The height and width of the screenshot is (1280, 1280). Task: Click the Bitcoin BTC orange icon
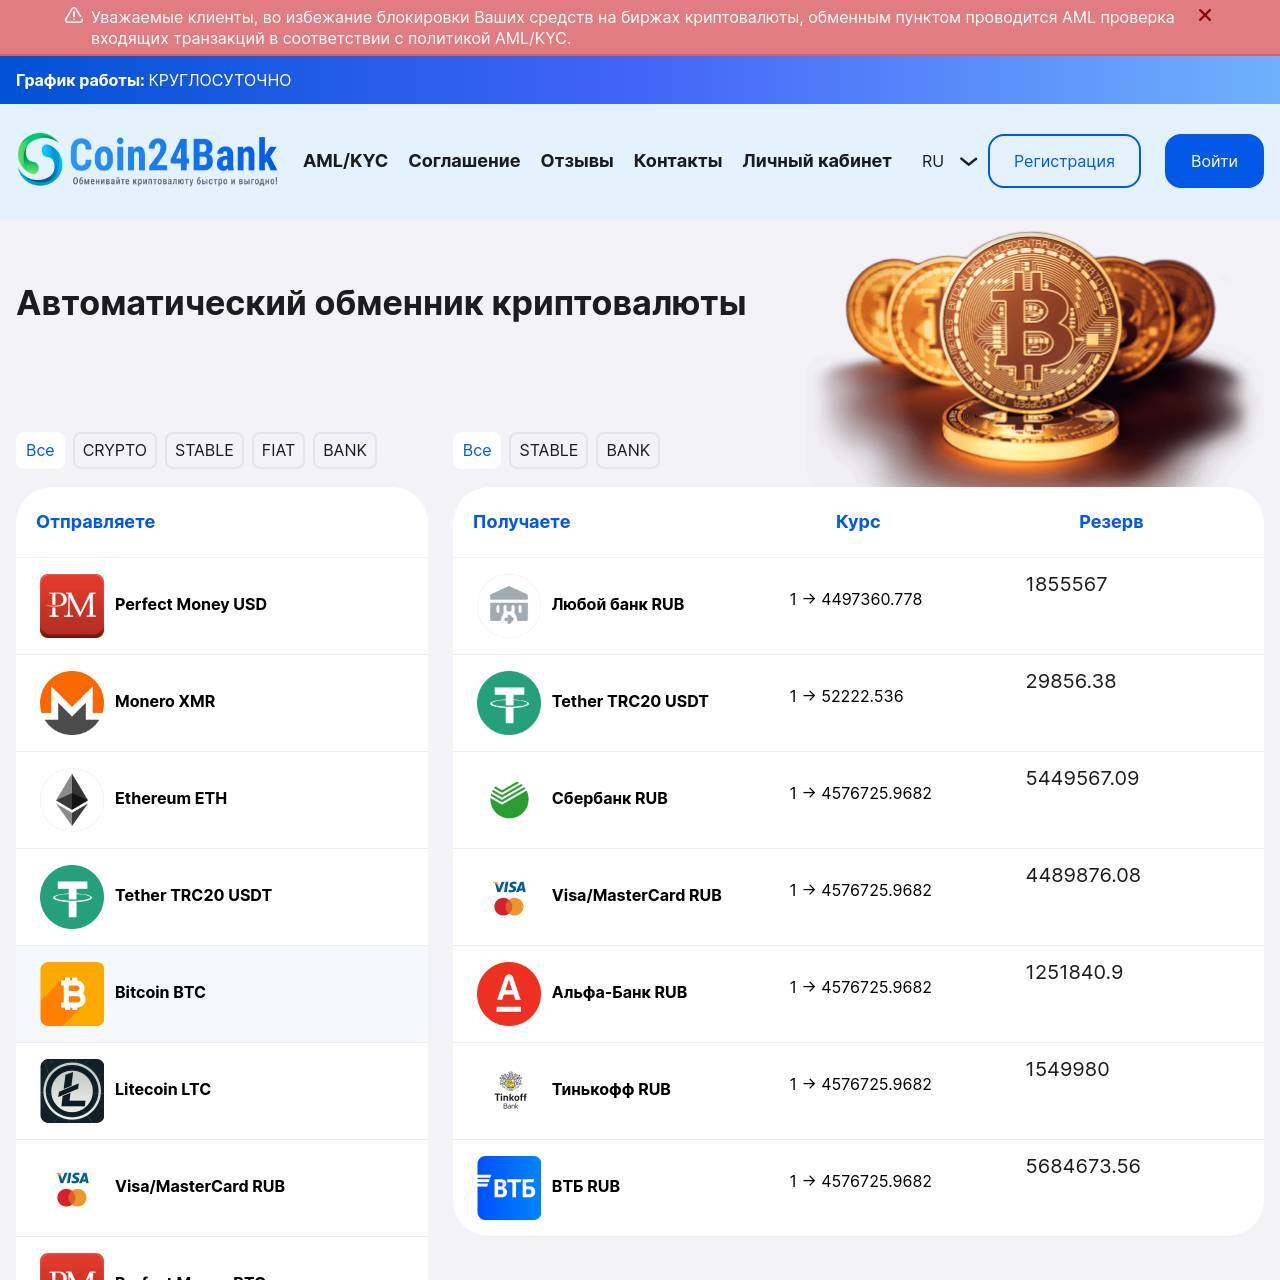click(72, 994)
